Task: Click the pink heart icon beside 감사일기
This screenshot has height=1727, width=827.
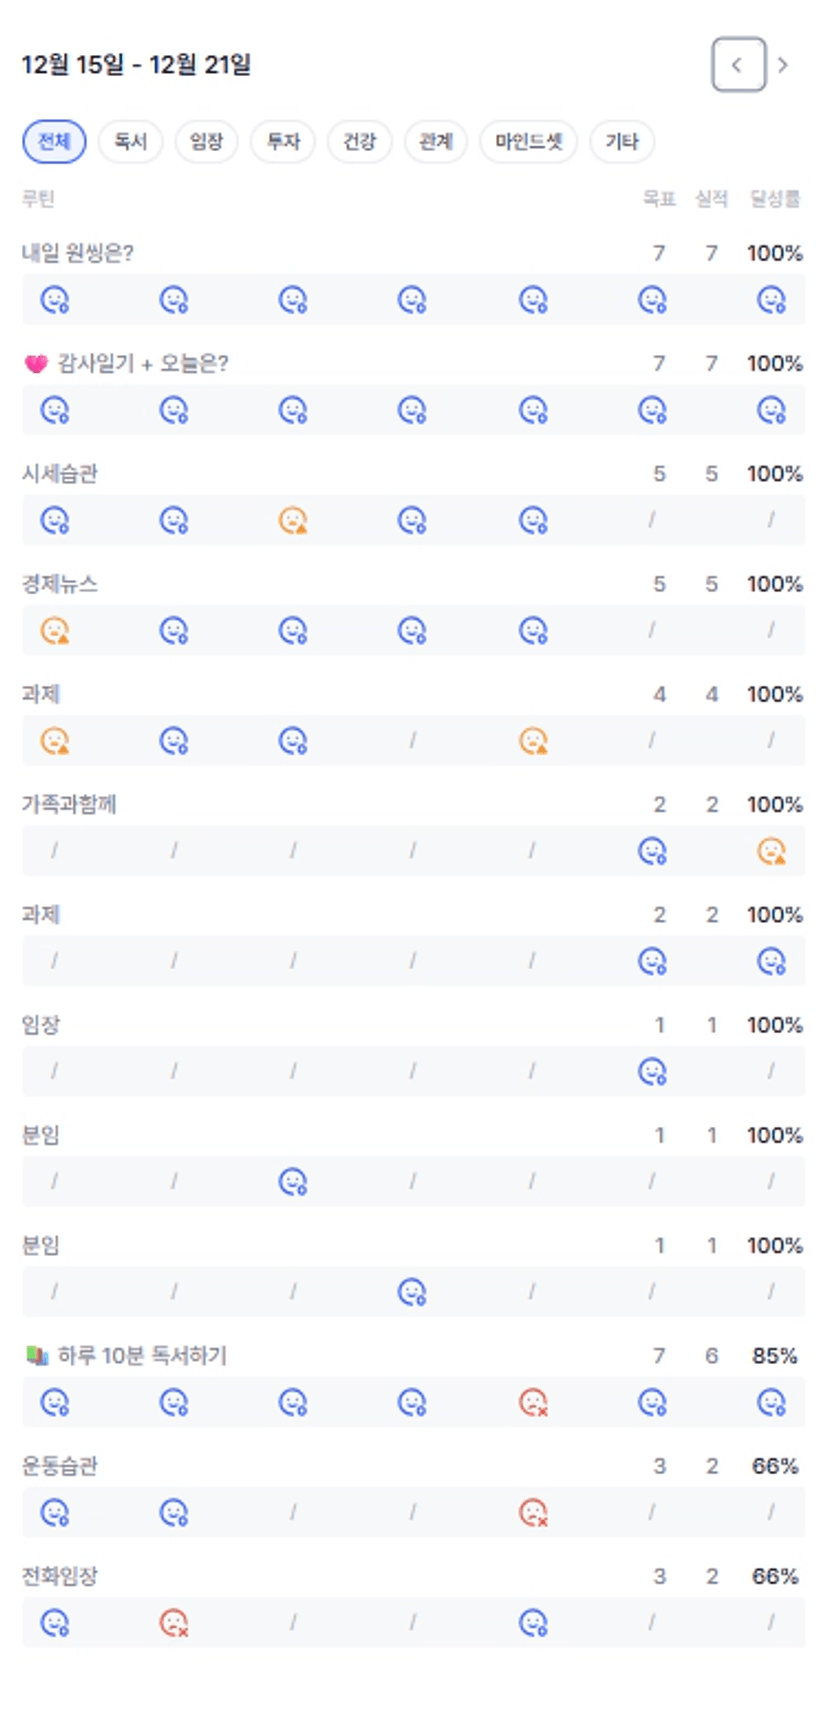Action: [x=36, y=364]
